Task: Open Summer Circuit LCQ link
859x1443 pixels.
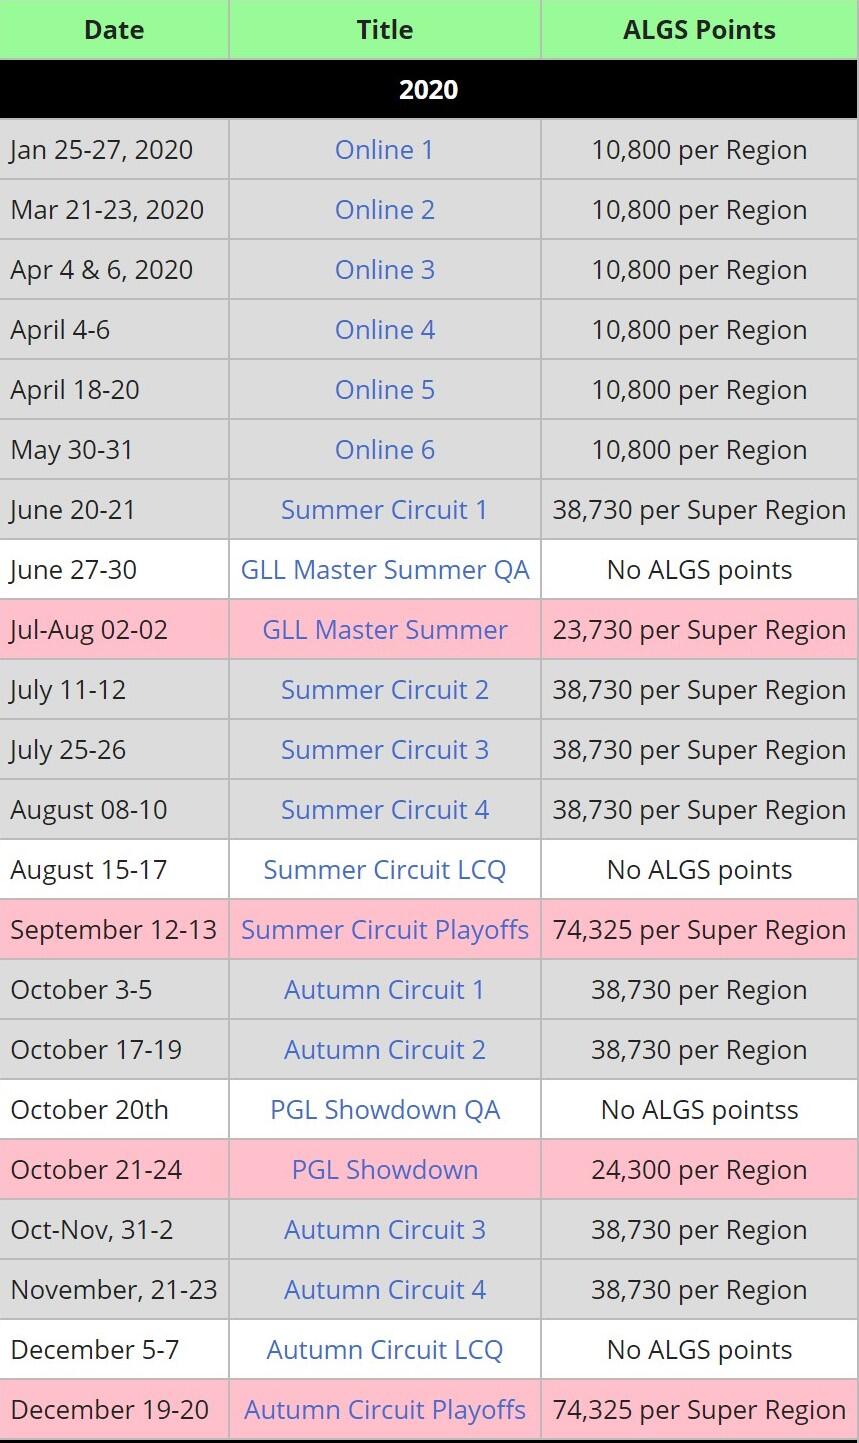Action: [384, 870]
